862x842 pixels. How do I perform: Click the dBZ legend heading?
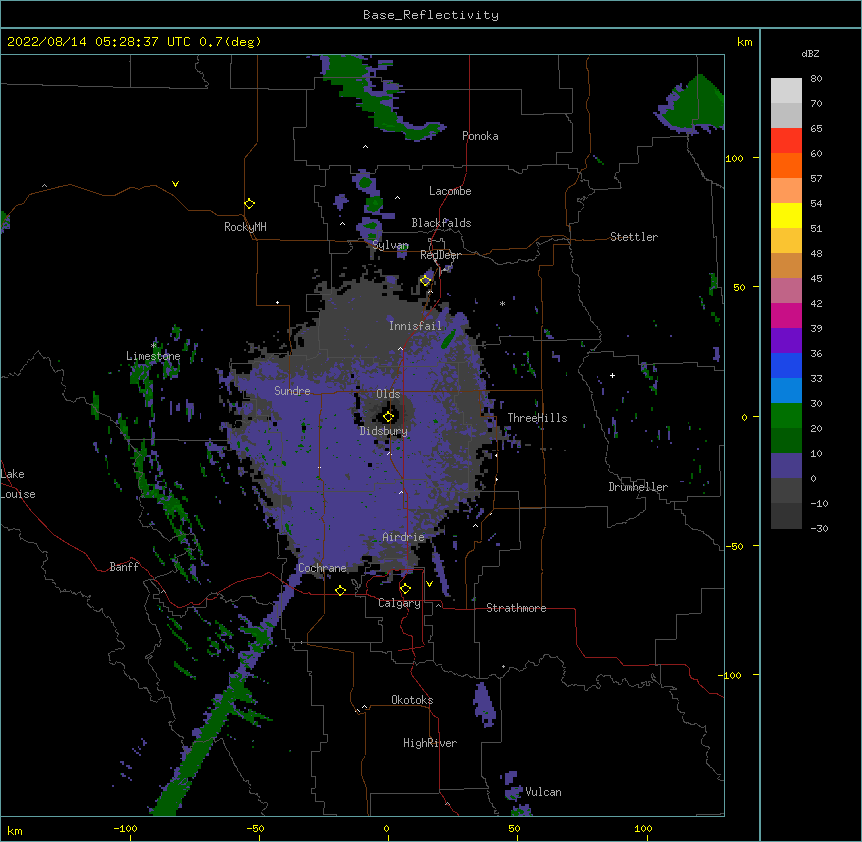pyautogui.click(x=810, y=53)
